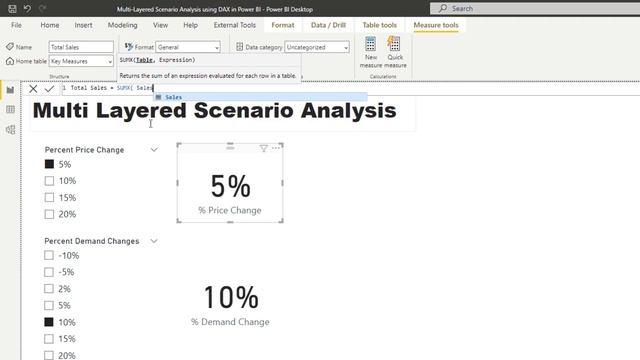Switch to the Insert tab
The image size is (640, 360).
83,25
